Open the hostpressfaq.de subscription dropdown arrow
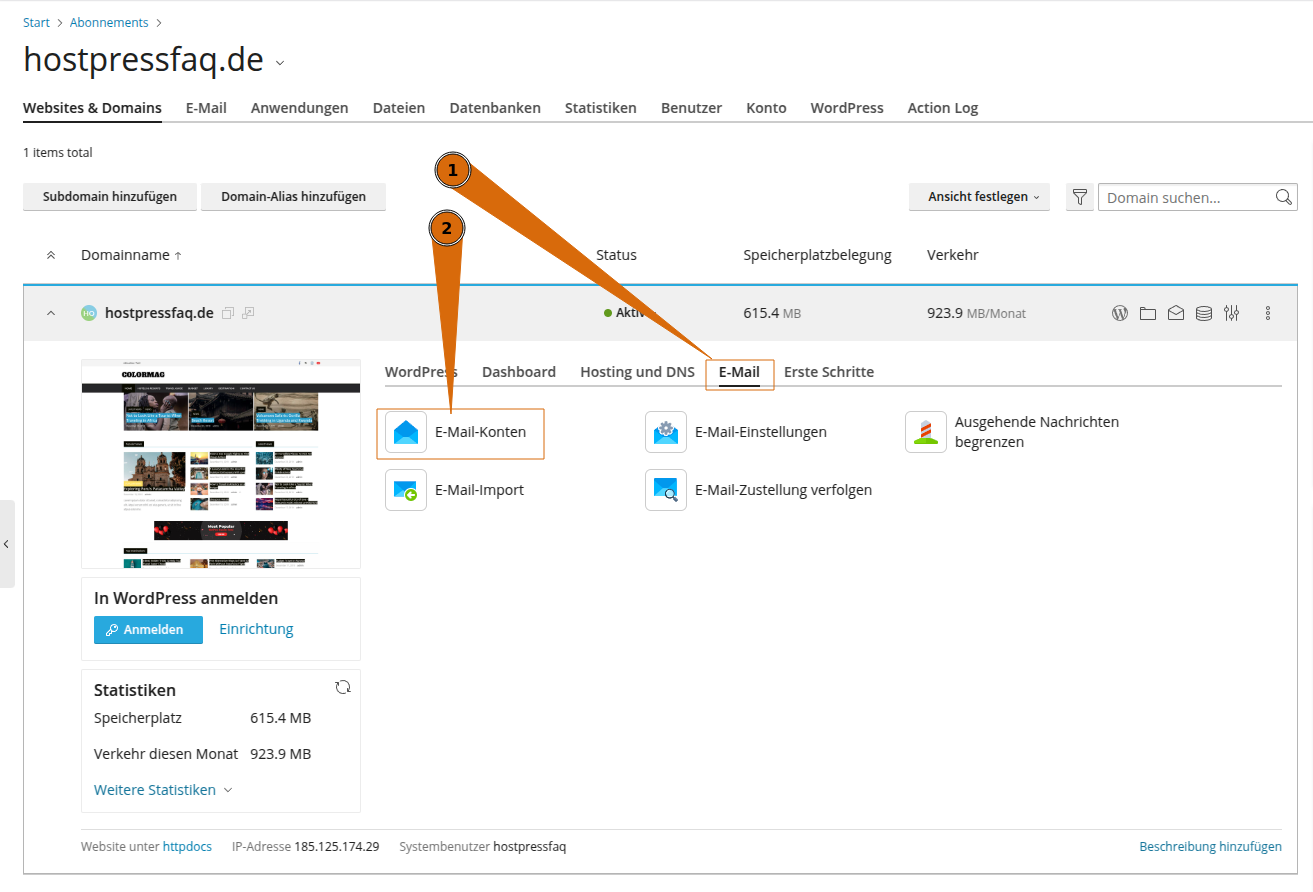Screen dimensions: 1313x892 click(280, 64)
